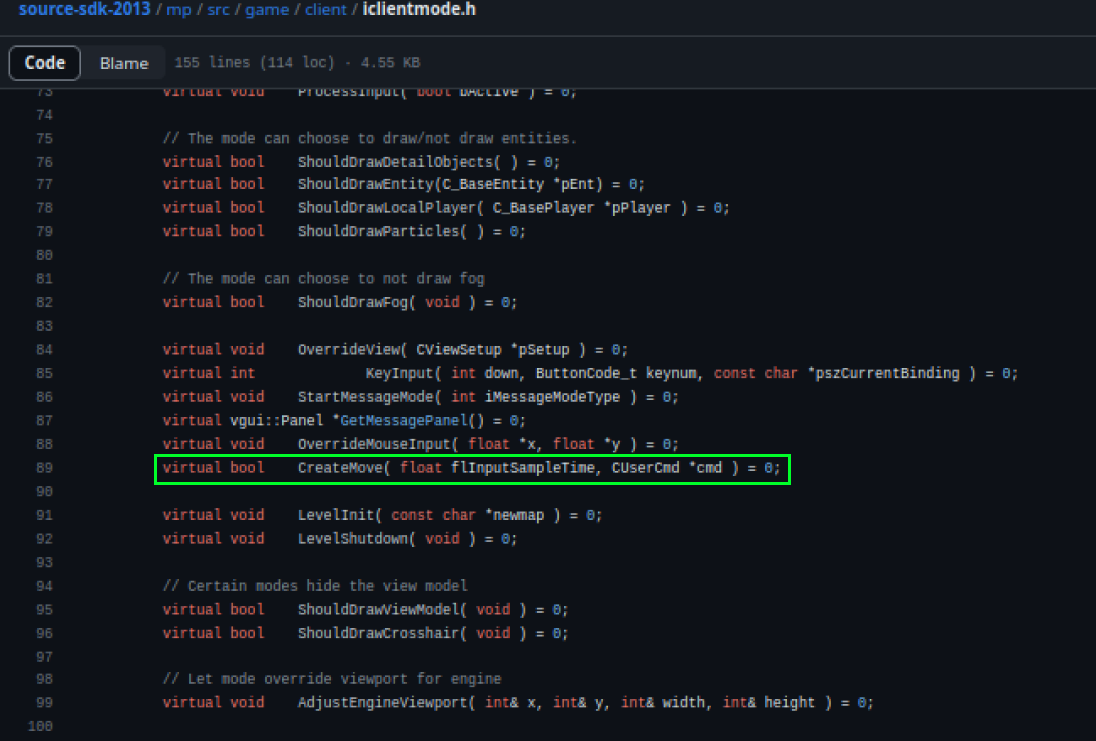The height and width of the screenshot is (741, 1096).
Task: Select line number 89
Action: pyautogui.click(x=43, y=468)
